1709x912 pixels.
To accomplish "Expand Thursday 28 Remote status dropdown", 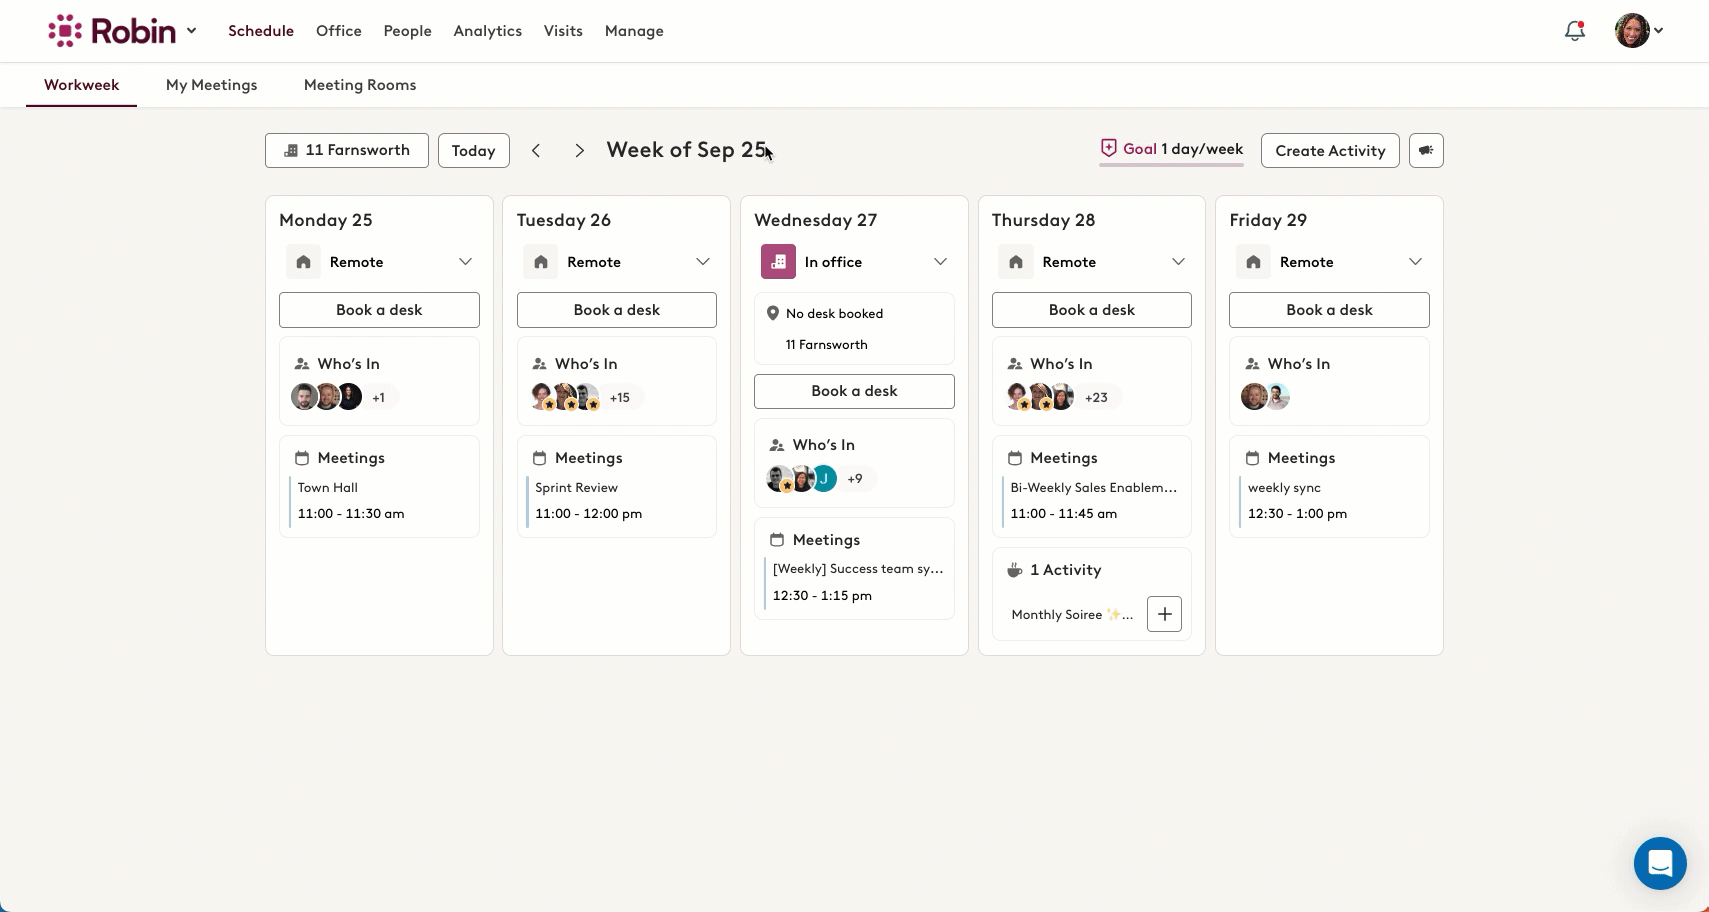I will (1178, 262).
